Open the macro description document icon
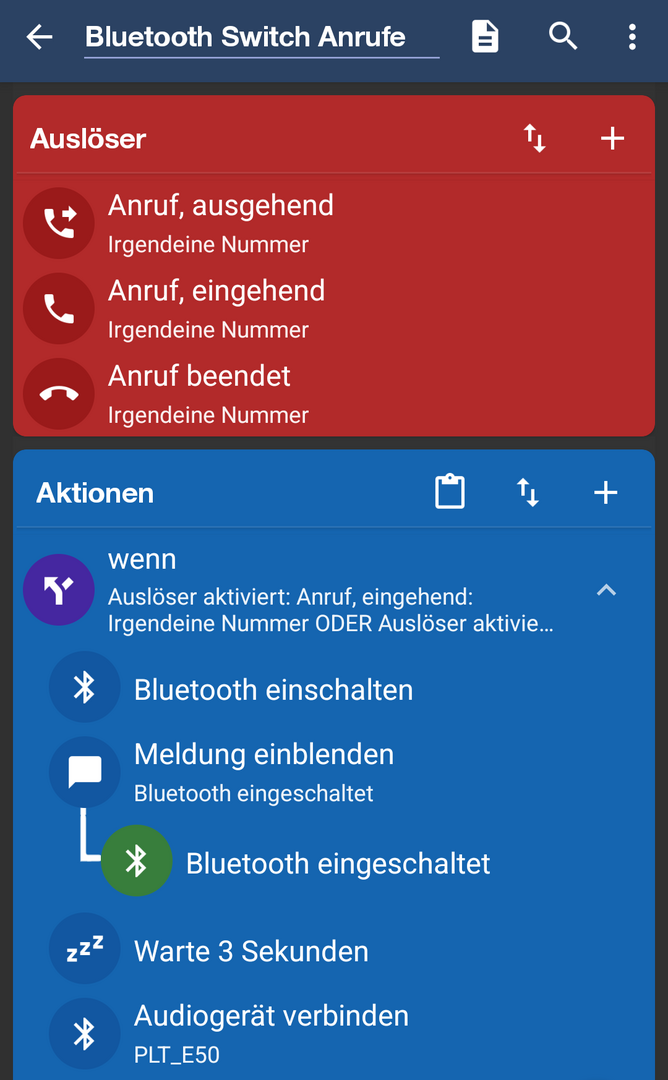Viewport: 668px width, 1080px height. click(x=485, y=38)
